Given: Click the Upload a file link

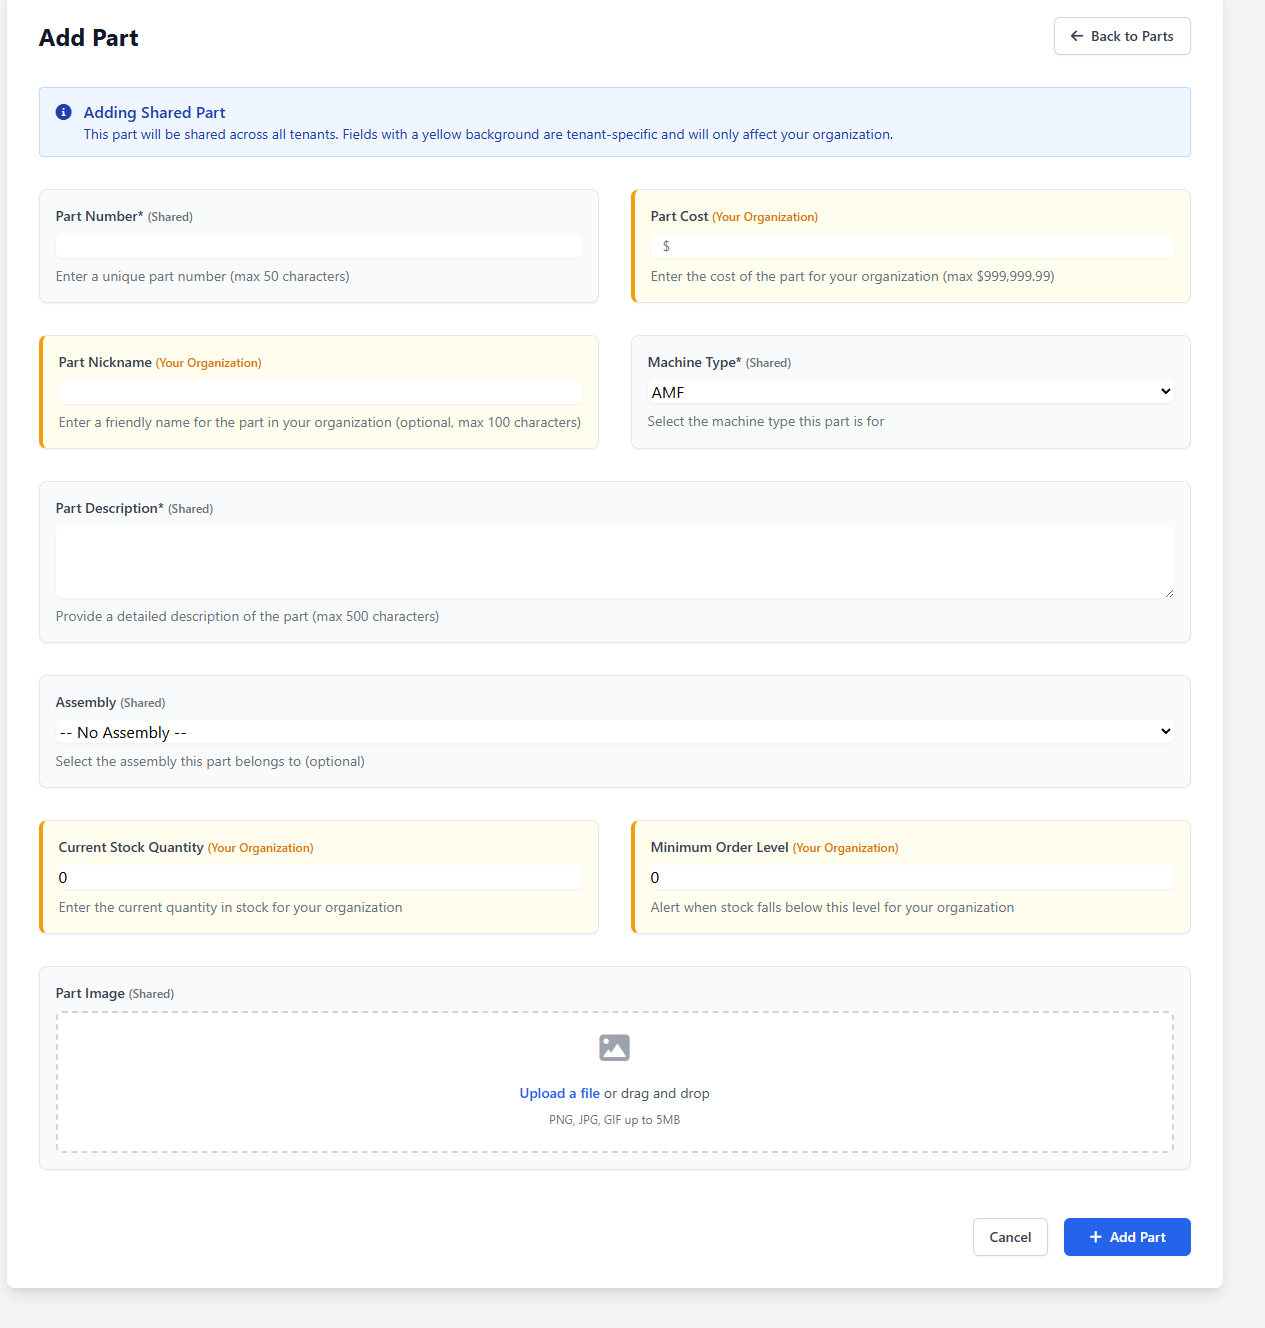Looking at the screenshot, I should tap(560, 1093).
